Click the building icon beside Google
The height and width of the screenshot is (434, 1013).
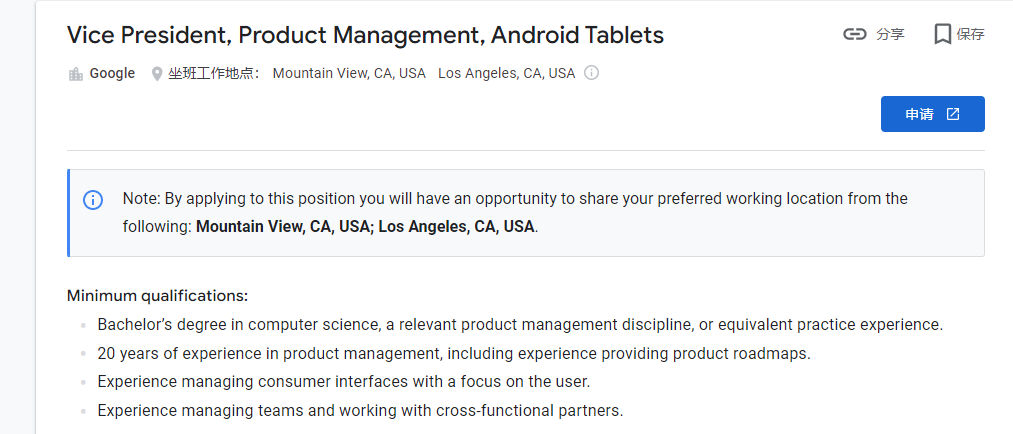pos(75,73)
